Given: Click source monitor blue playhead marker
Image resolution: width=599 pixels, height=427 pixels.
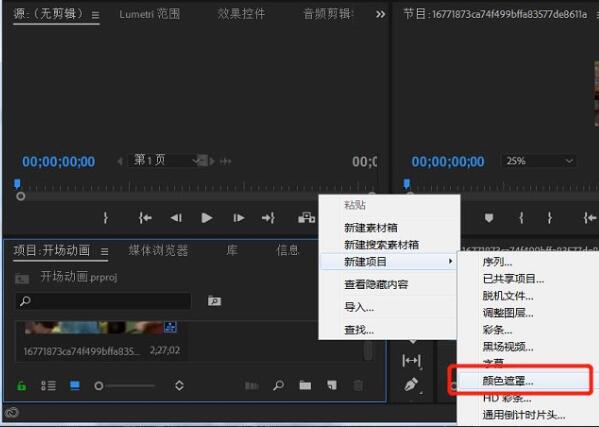Looking at the screenshot, I should (17, 184).
